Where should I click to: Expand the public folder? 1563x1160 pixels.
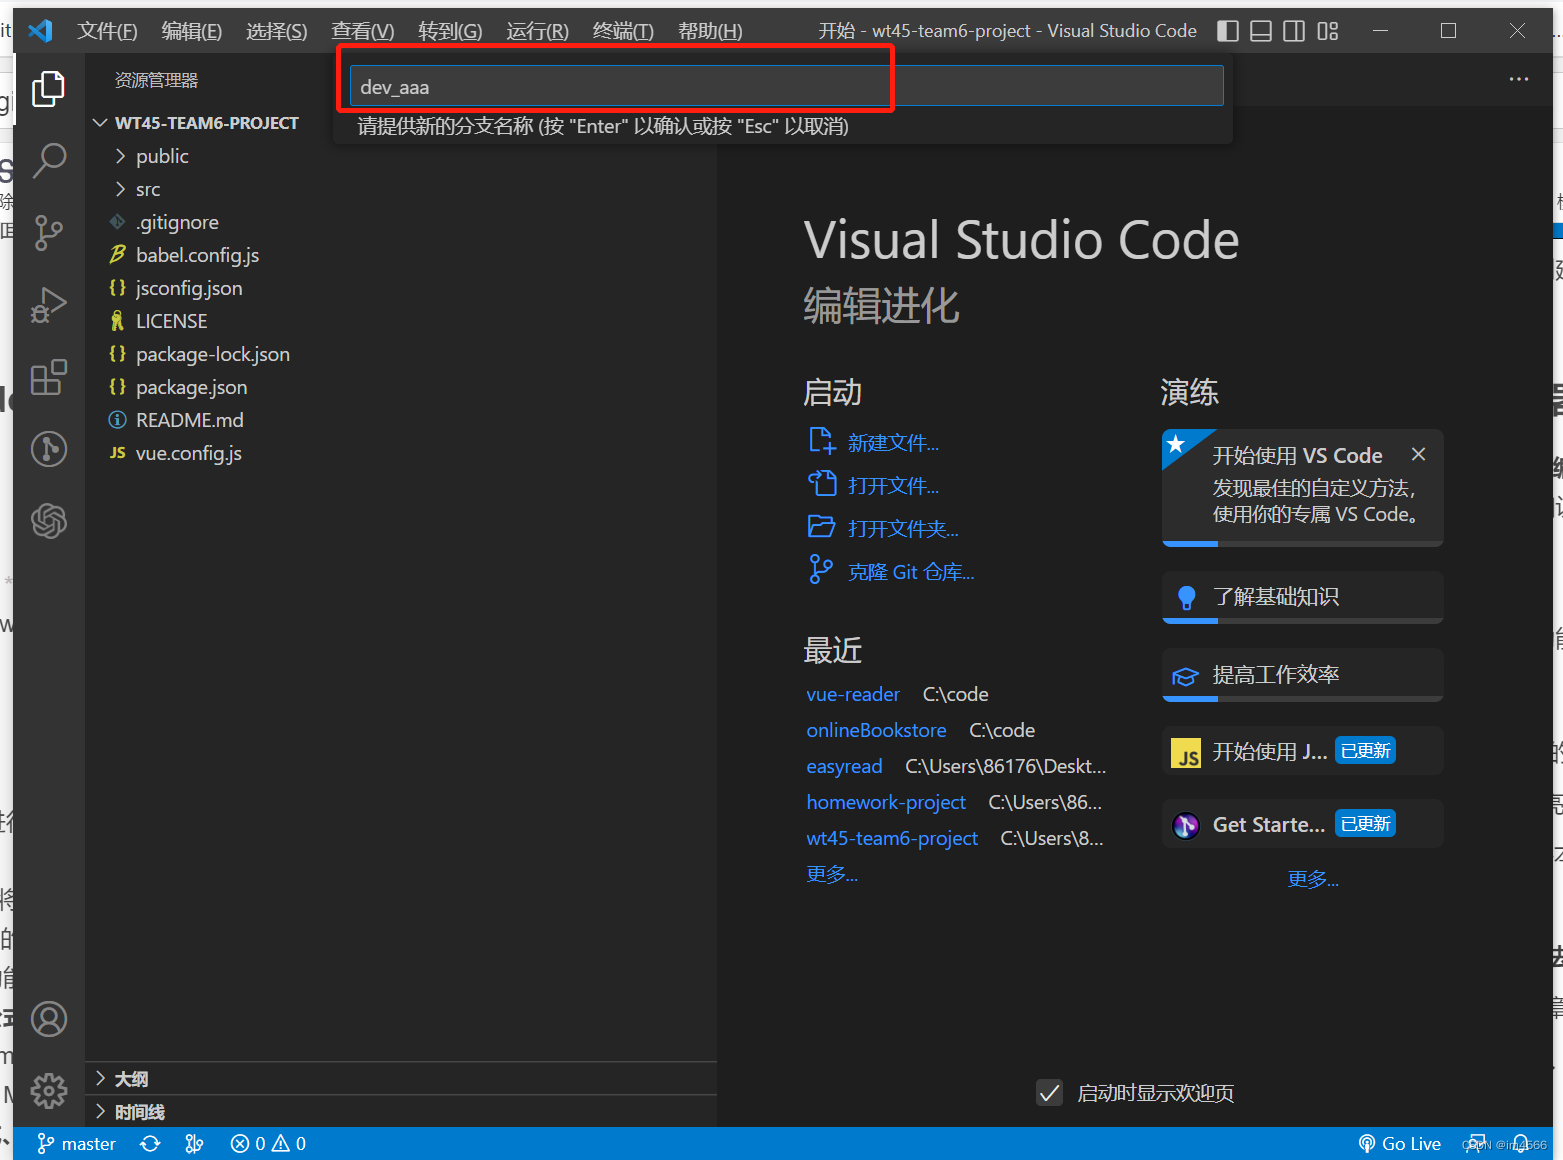162,156
